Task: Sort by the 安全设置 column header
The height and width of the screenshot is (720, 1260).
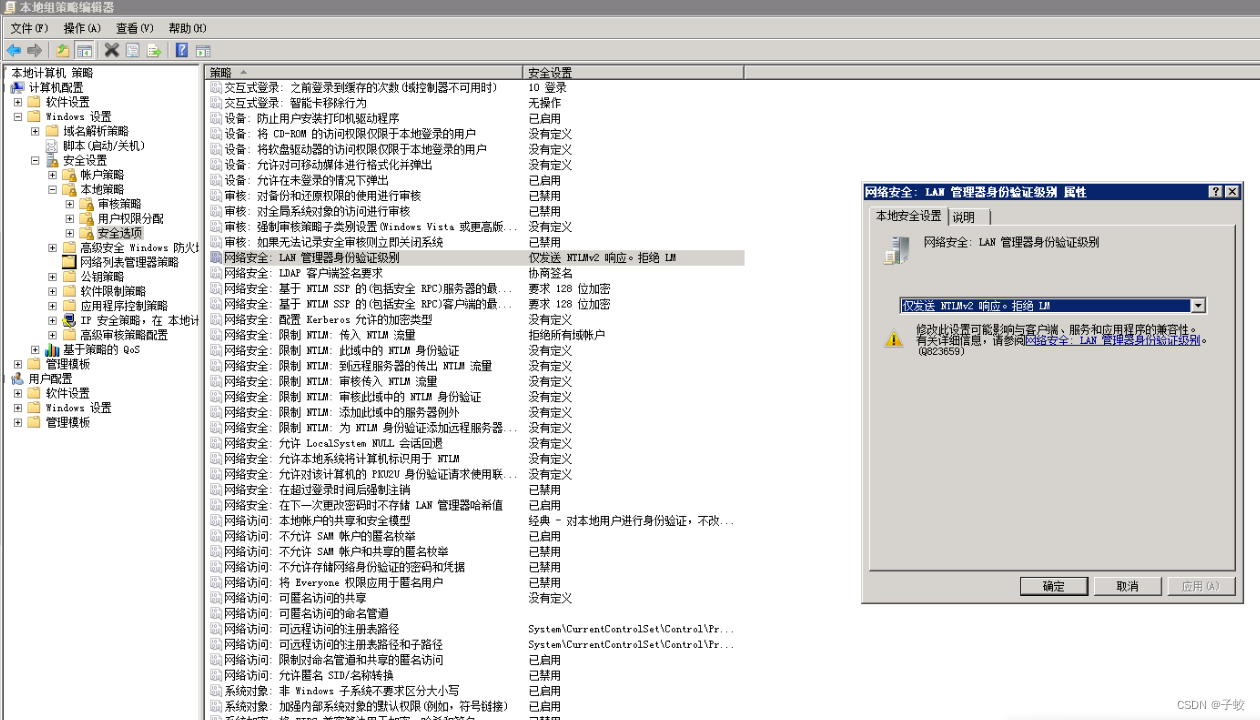Action: click(x=633, y=72)
